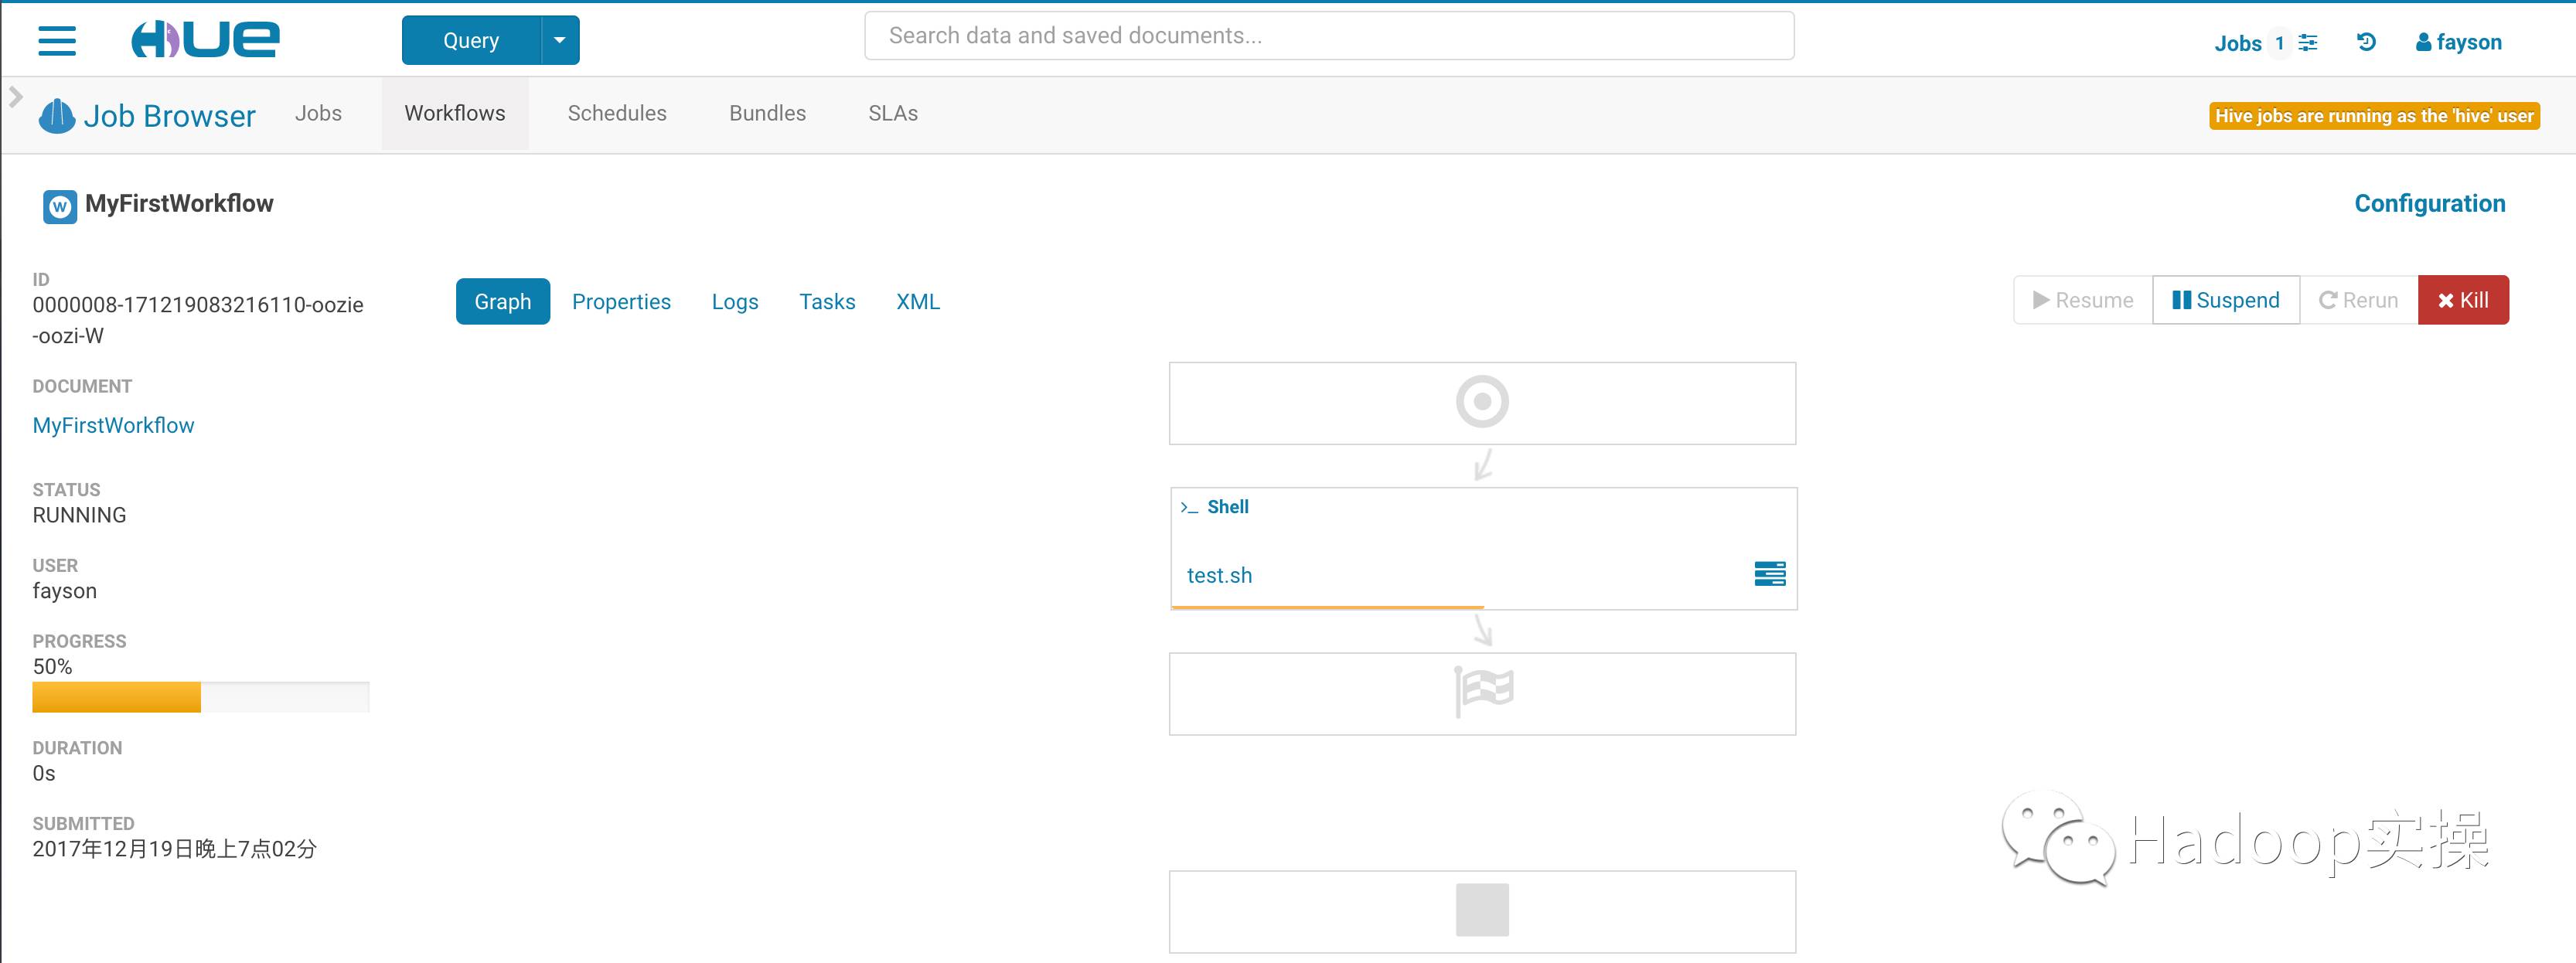Open the job history clock icon
Screen dimensions: 2576x963
(x=2366, y=42)
